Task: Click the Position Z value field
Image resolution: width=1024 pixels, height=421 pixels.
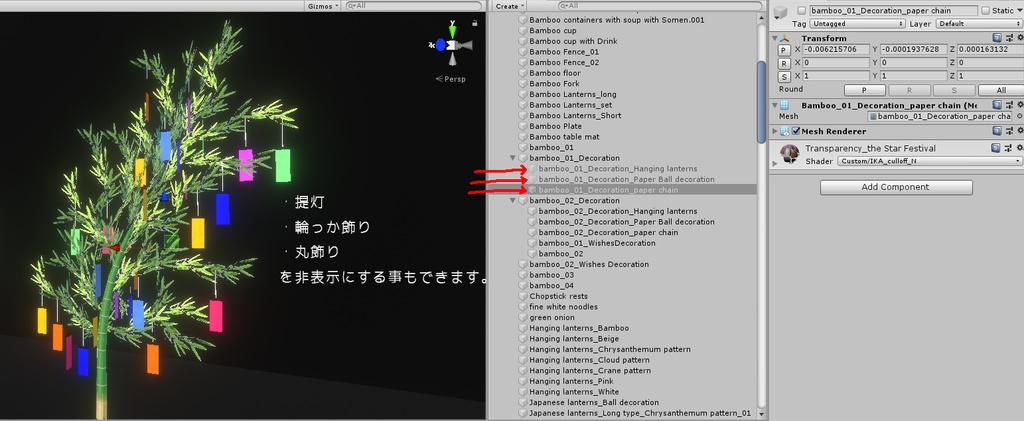Action: 991,50
